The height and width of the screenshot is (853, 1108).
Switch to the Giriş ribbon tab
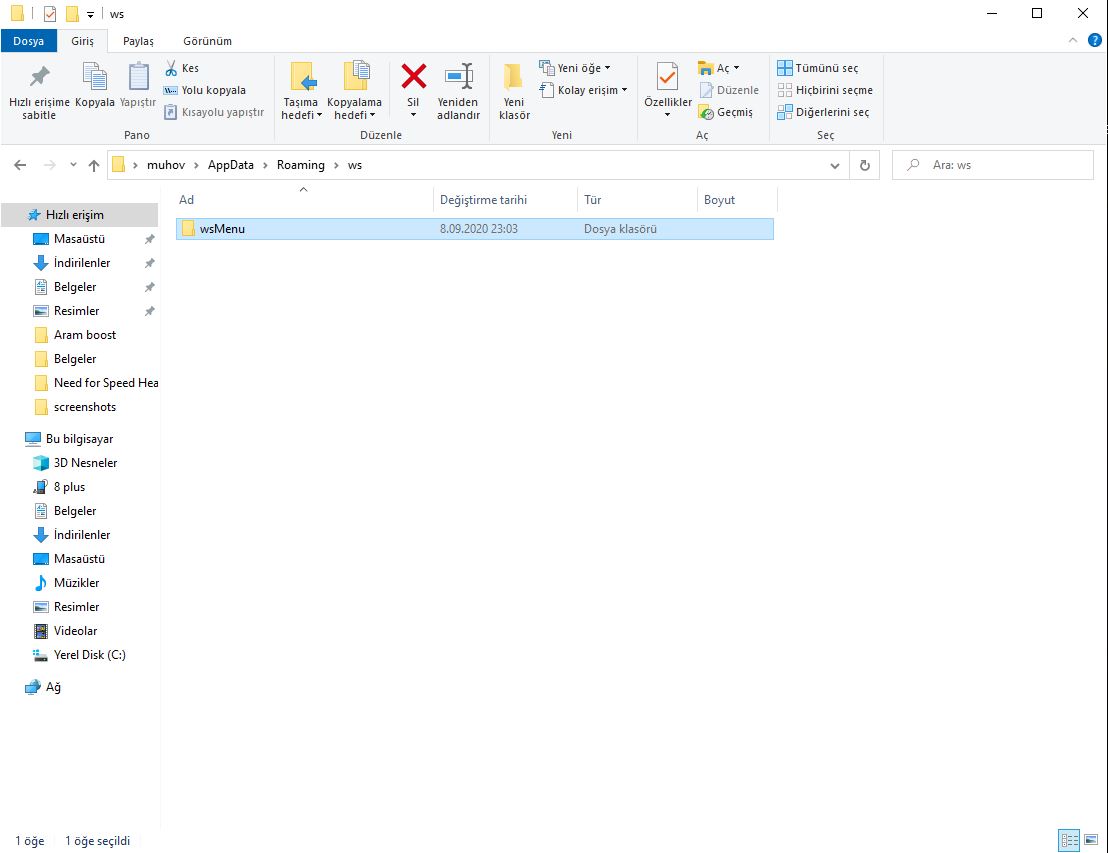[x=82, y=41]
